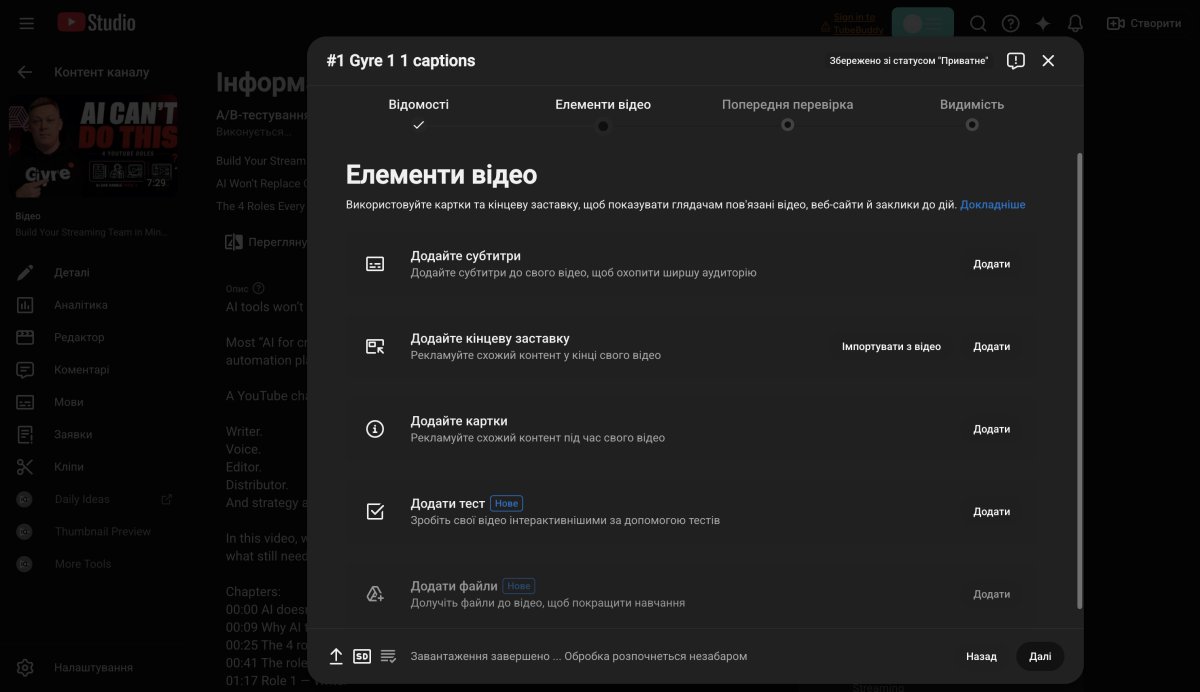Open Налаштування settings in the sidebar

pos(92,667)
